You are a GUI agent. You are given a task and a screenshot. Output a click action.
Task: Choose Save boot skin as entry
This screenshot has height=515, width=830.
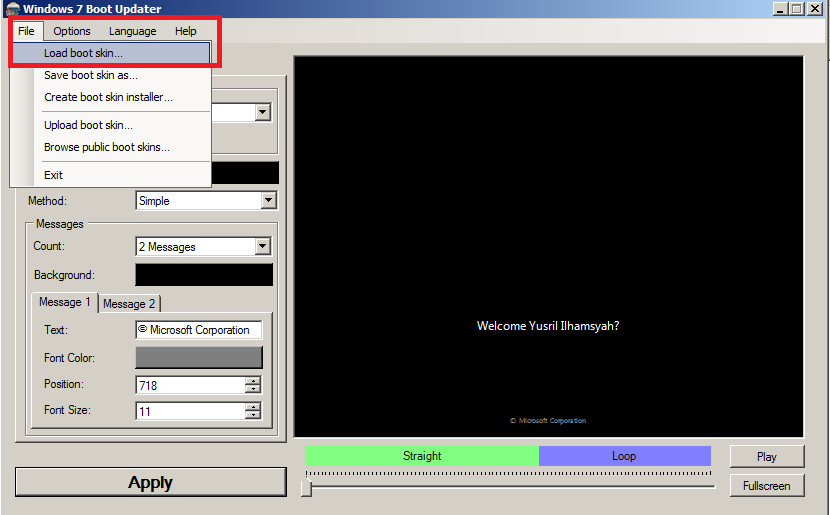pos(111,75)
